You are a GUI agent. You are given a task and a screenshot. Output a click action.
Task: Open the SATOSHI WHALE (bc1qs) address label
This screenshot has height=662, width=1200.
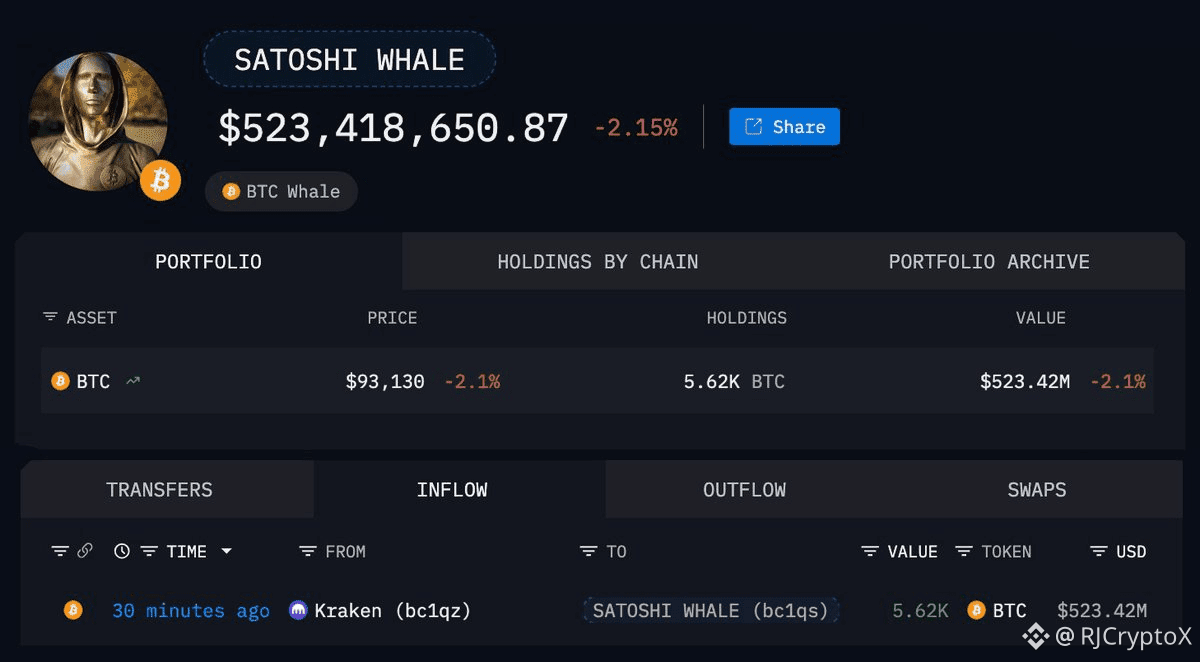pyautogui.click(x=710, y=610)
